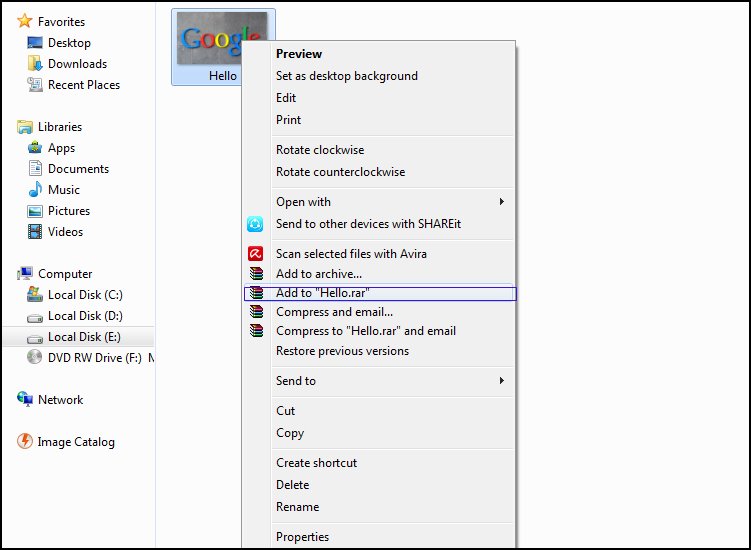751x550 pixels.
Task: Click the Videos film icon
Action: coord(35,232)
